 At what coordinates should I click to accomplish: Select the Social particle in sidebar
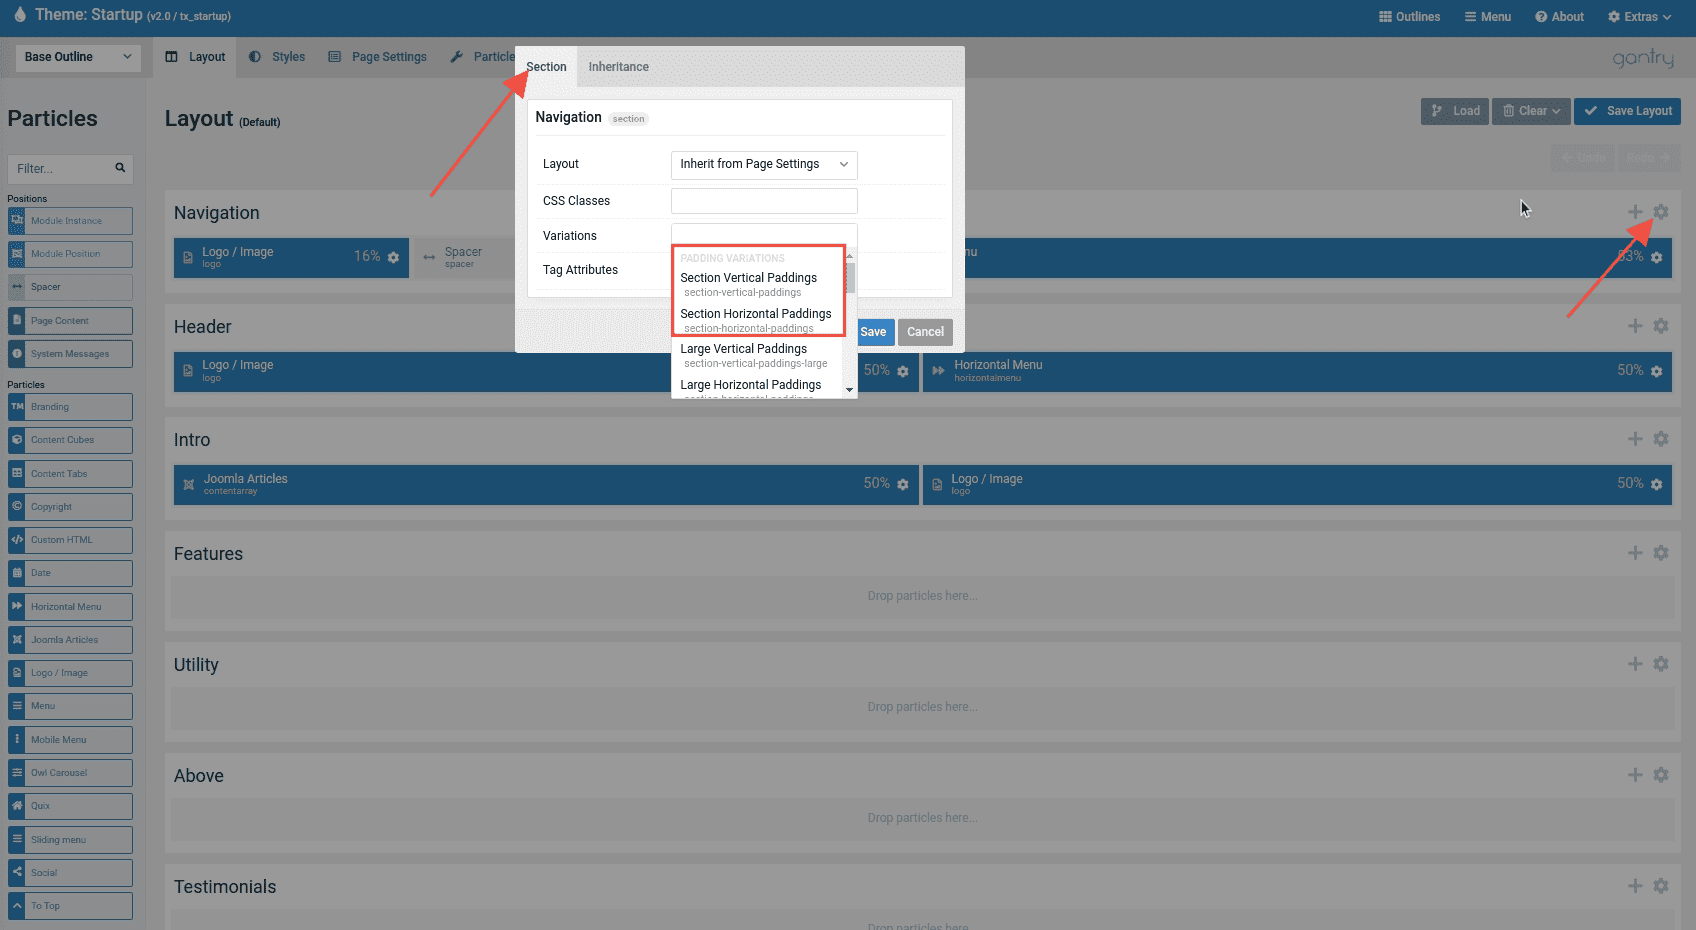70,873
